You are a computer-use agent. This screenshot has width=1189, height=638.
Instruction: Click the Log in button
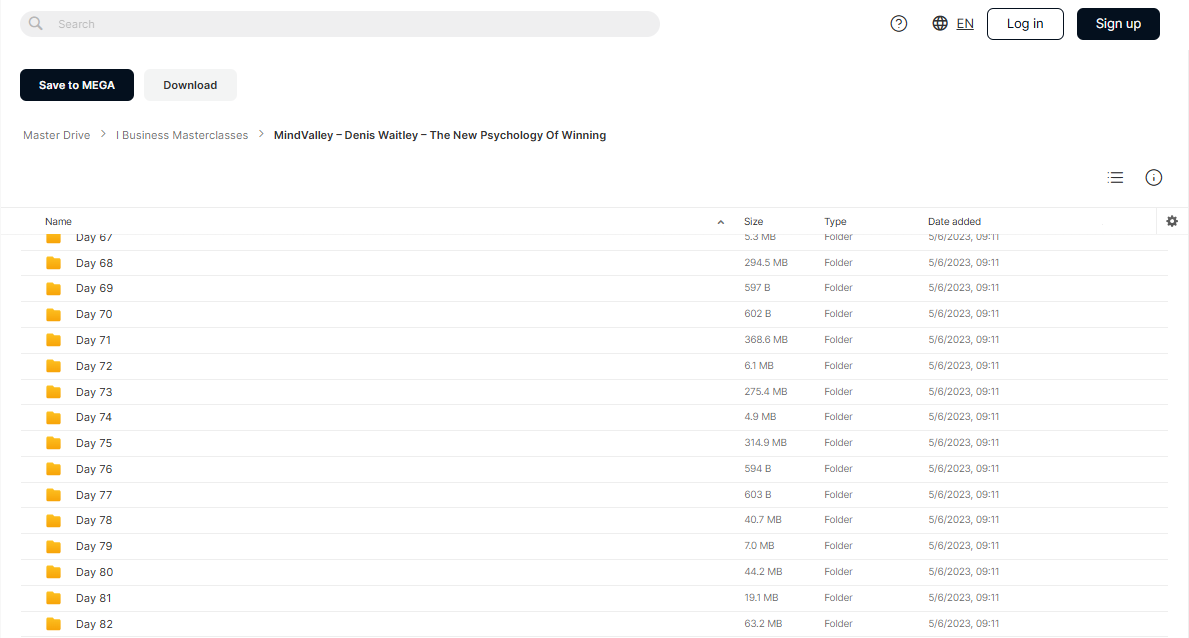pyautogui.click(x=1025, y=24)
